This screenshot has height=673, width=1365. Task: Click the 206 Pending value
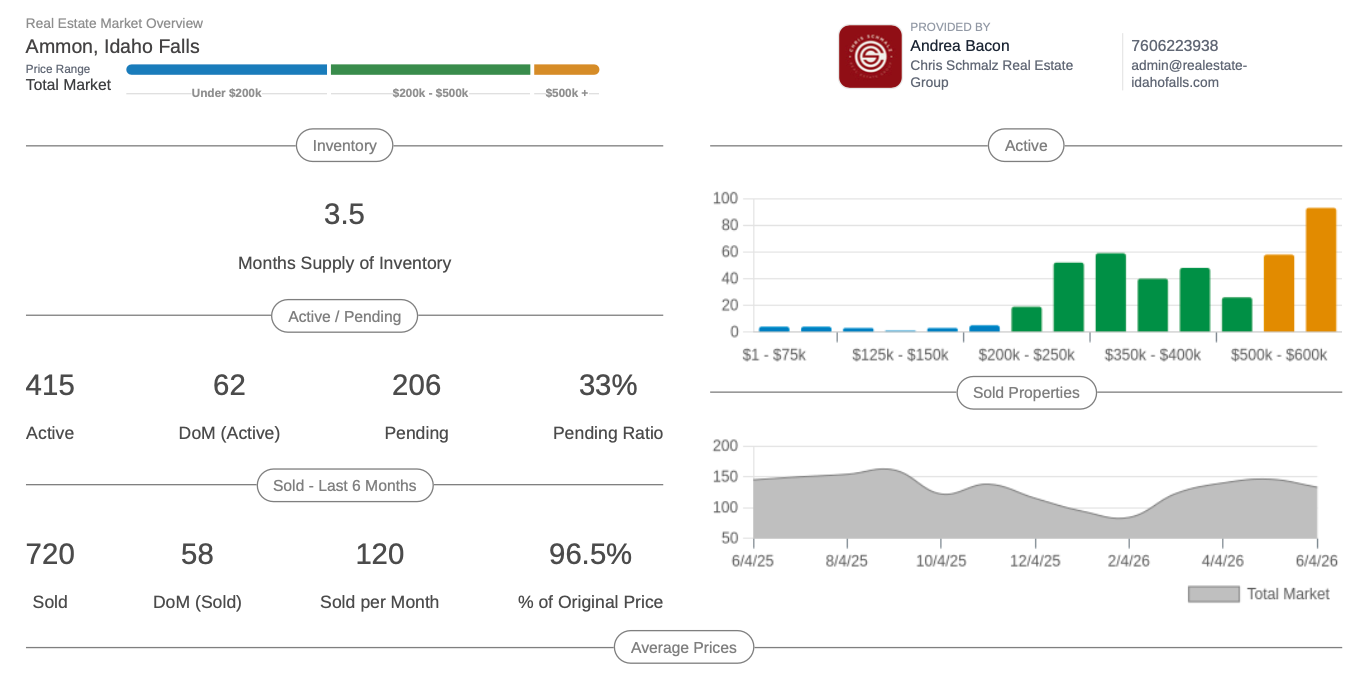(x=416, y=385)
